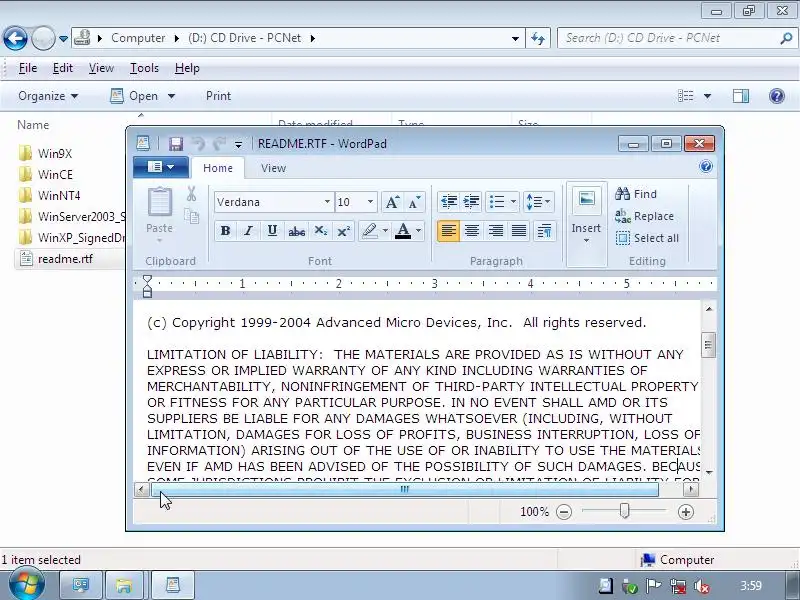Click the zoom slider thumb

tap(624, 511)
